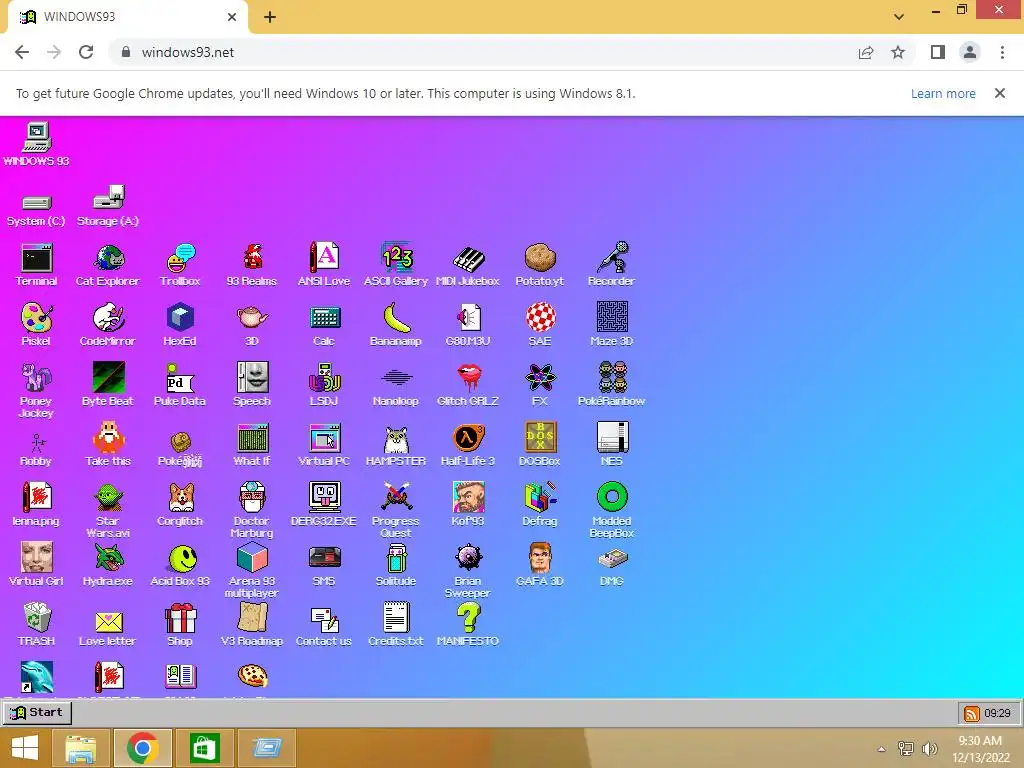Open System (C:) drive icon
The width and height of the screenshot is (1024, 768).
click(x=37, y=210)
